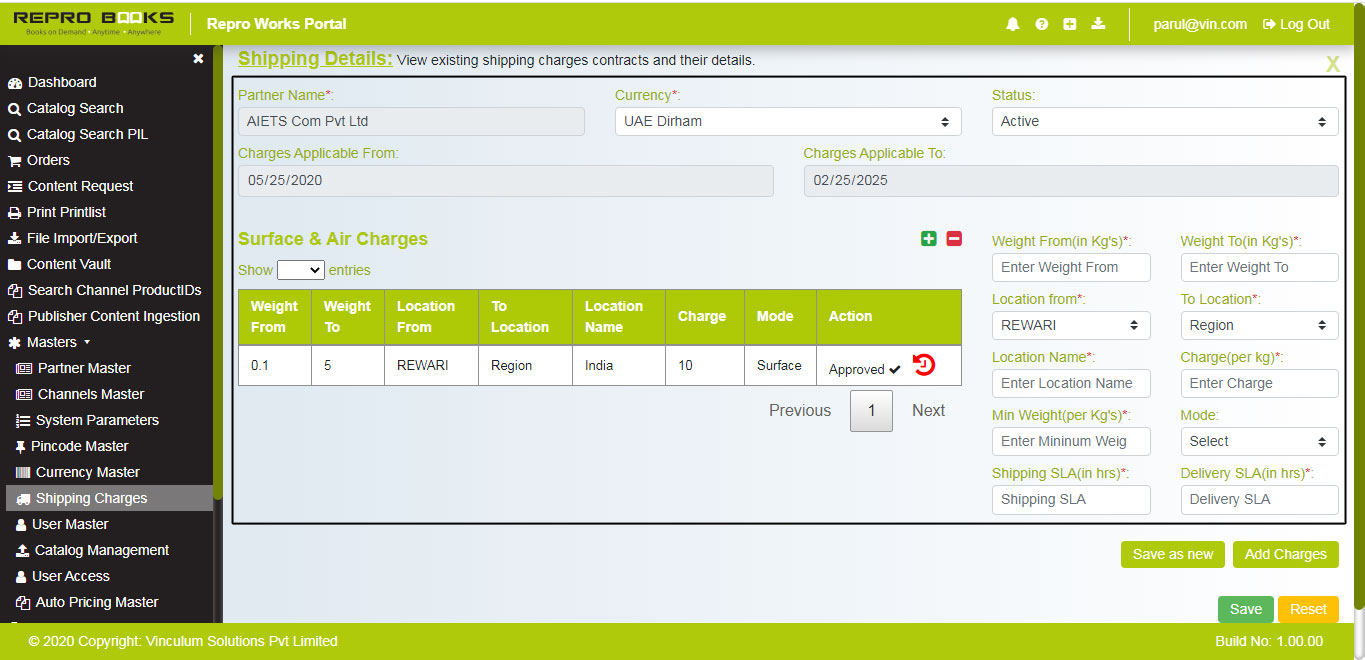The width and height of the screenshot is (1365, 660).
Task: Open the notifications bell icon
Action: click(x=1012, y=23)
